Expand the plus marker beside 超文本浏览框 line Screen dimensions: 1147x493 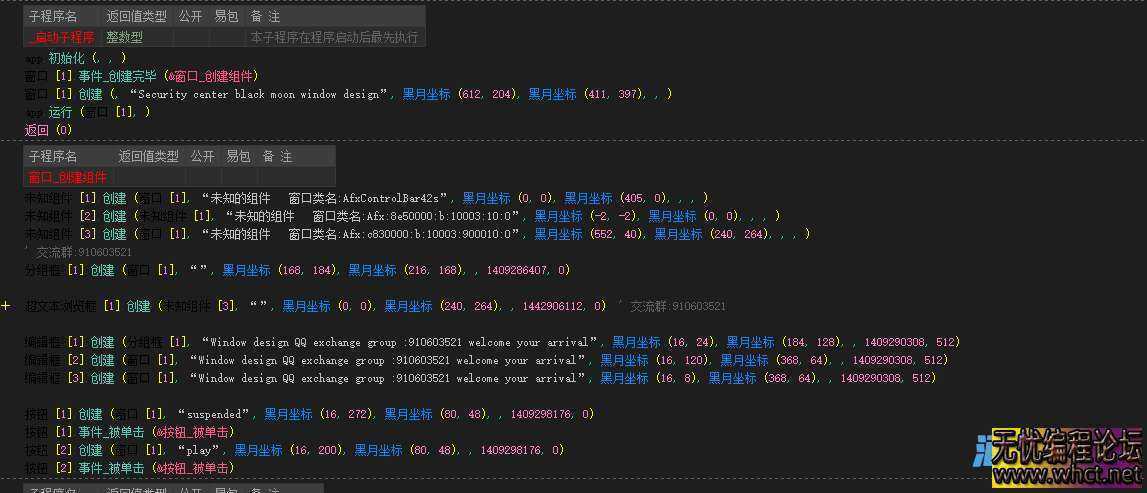point(6,306)
